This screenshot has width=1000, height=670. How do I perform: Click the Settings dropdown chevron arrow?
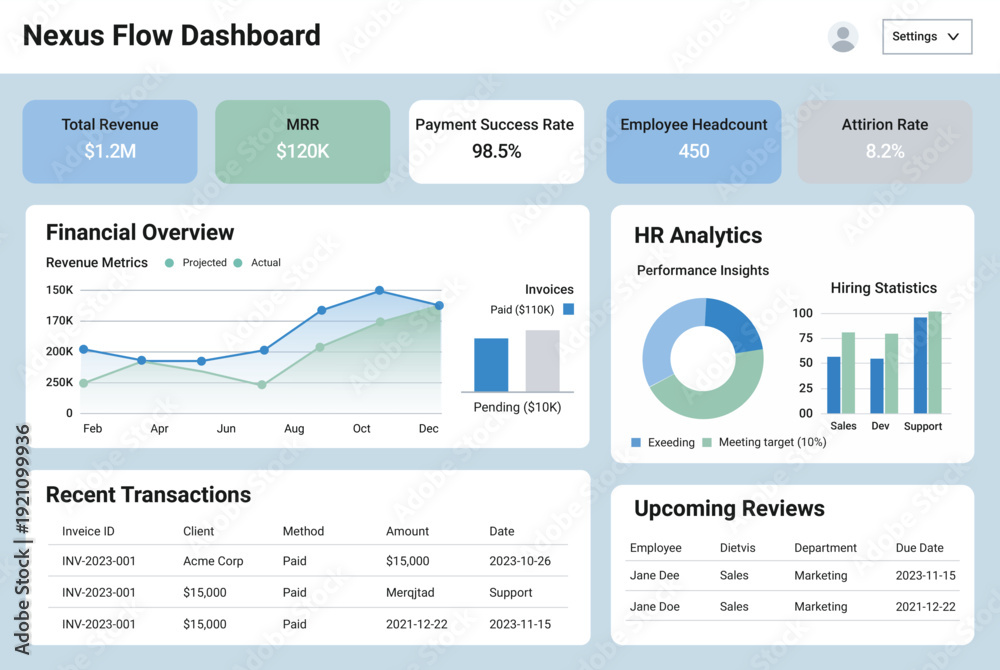point(953,37)
